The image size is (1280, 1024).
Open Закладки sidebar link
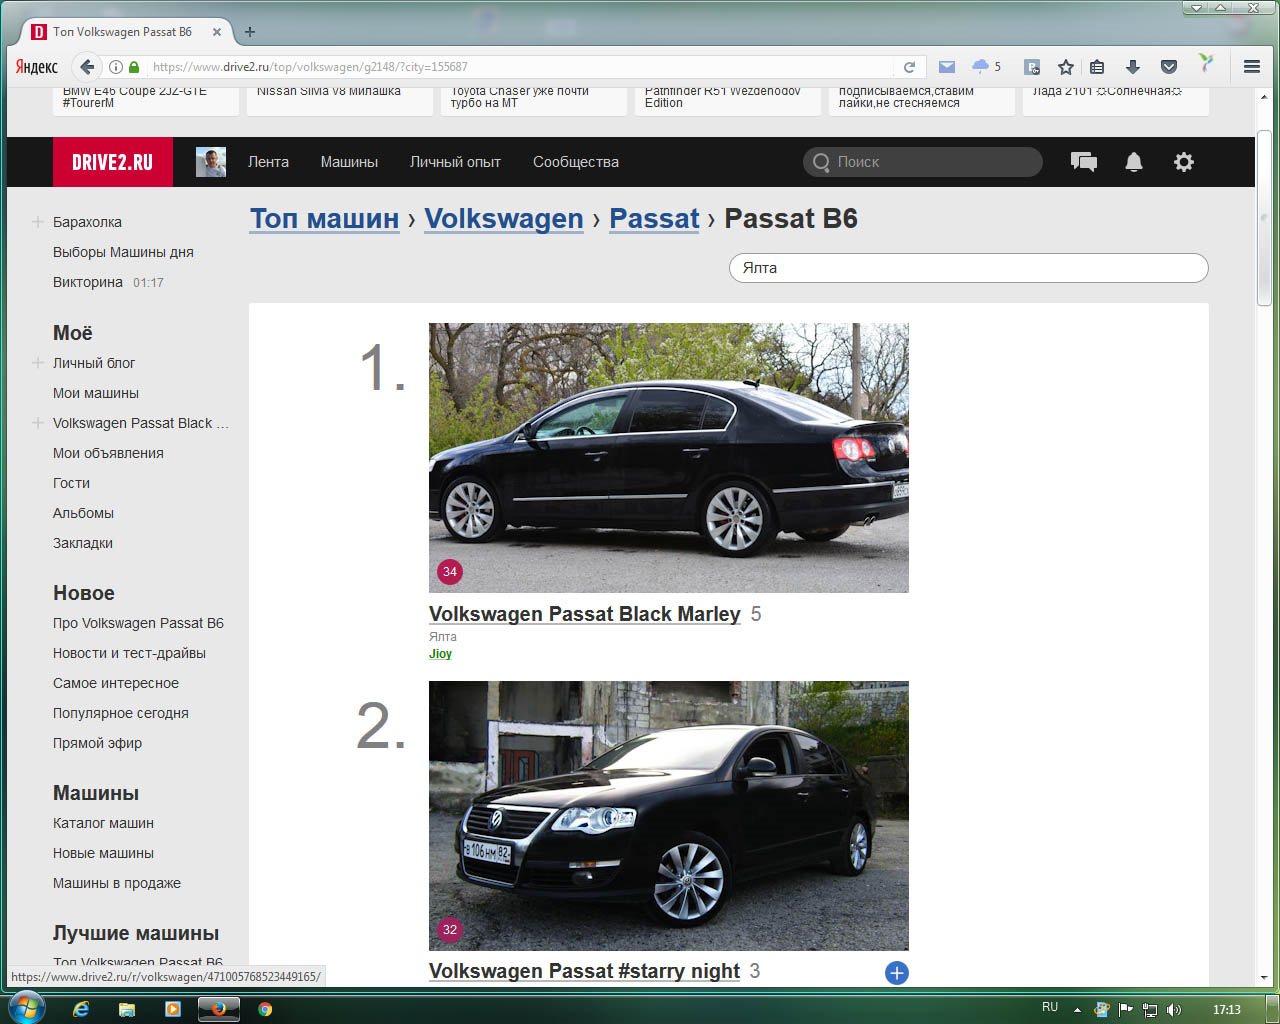tap(83, 543)
